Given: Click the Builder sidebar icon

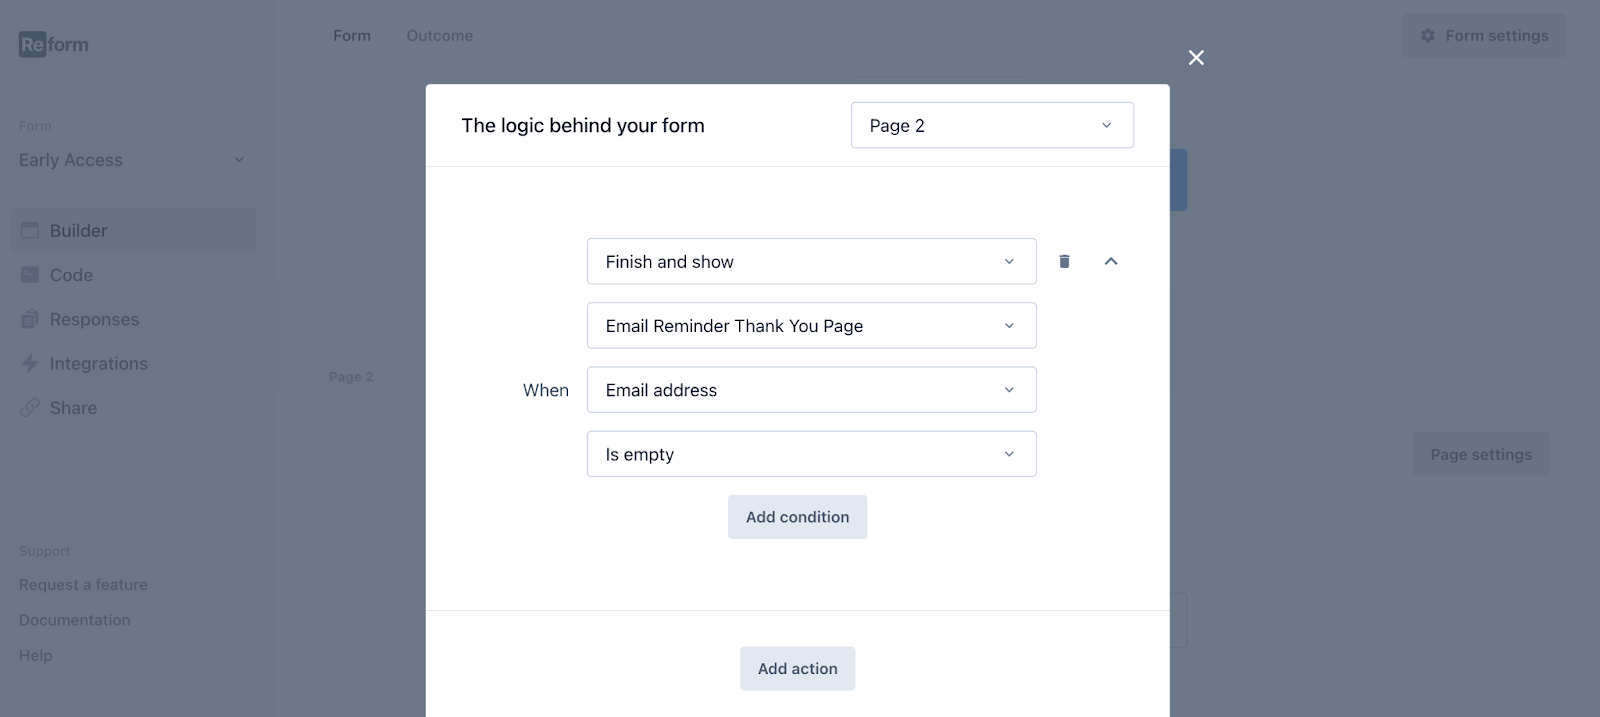Looking at the screenshot, I should point(30,230).
